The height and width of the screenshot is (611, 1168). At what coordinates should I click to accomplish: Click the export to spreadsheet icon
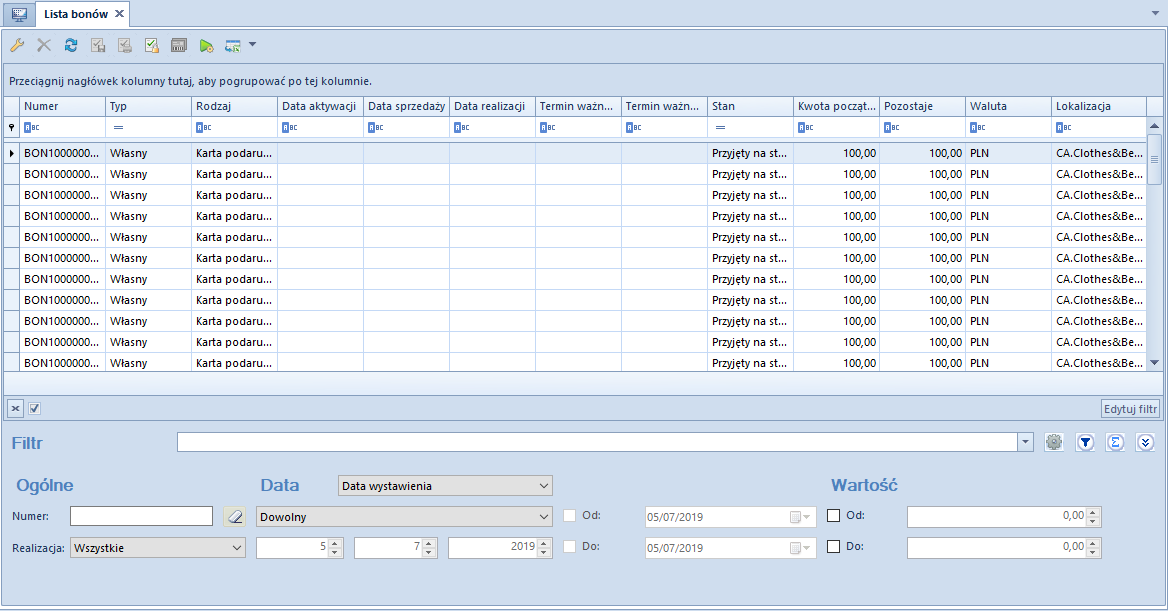233,45
